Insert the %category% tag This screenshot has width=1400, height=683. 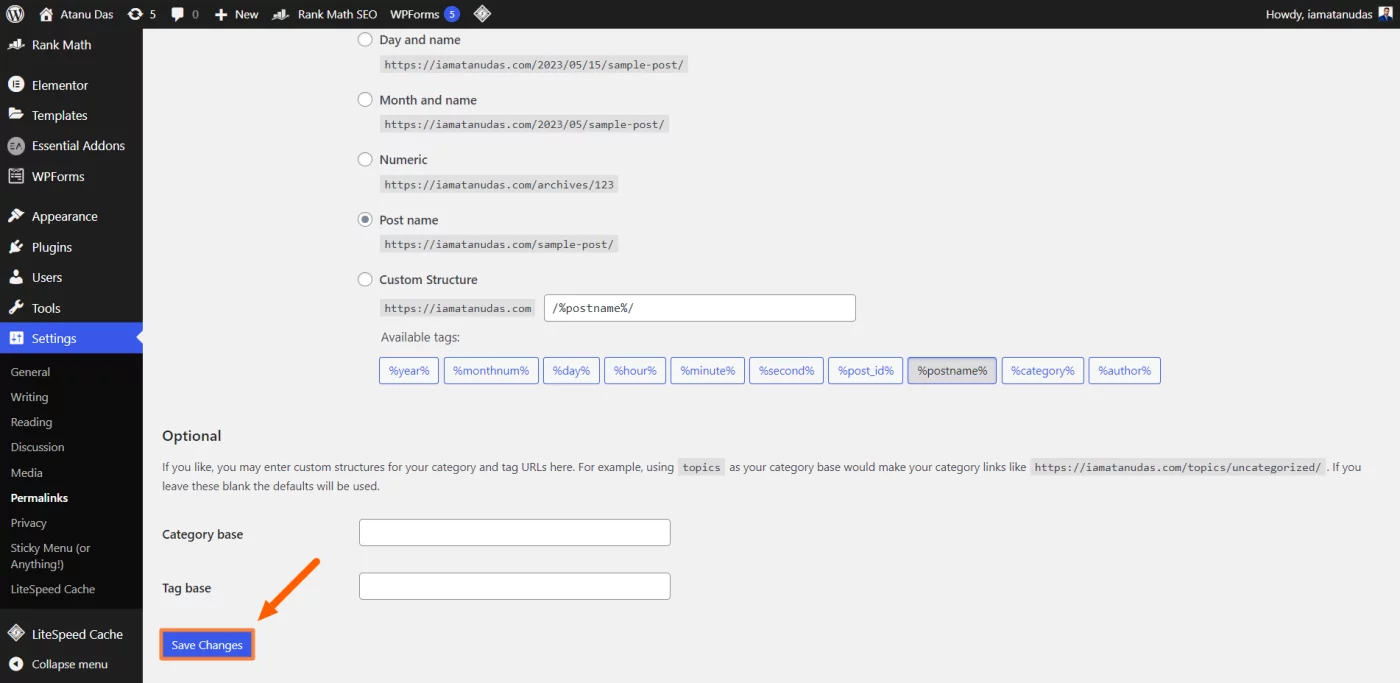tap(1043, 371)
